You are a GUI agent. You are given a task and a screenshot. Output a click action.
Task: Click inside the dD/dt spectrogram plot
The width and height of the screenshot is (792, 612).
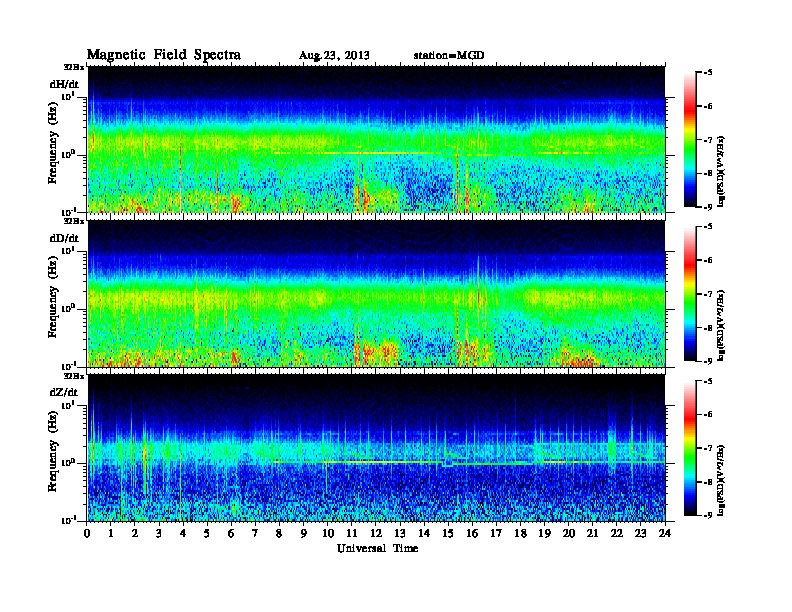pos(376,293)
